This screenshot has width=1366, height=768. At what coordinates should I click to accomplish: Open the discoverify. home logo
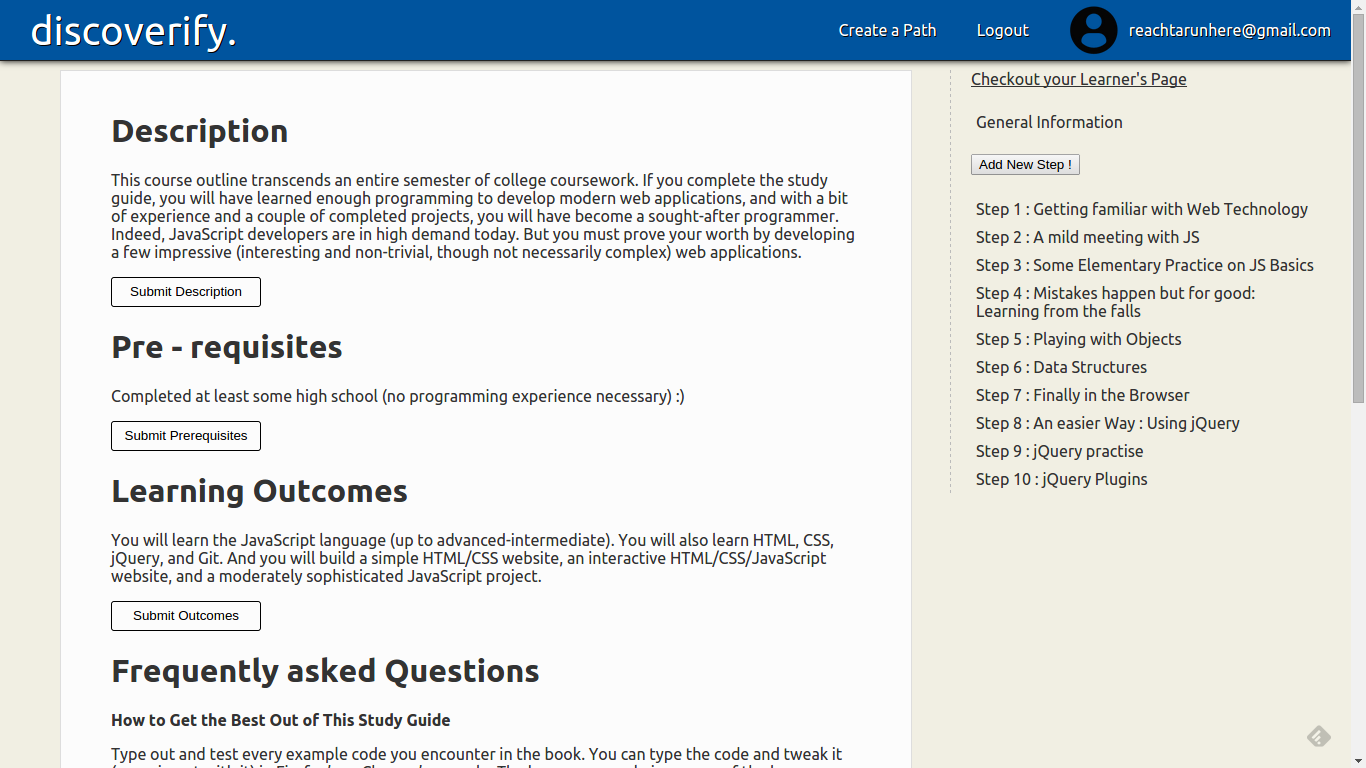pyautogui.click(x=134, y=30)
